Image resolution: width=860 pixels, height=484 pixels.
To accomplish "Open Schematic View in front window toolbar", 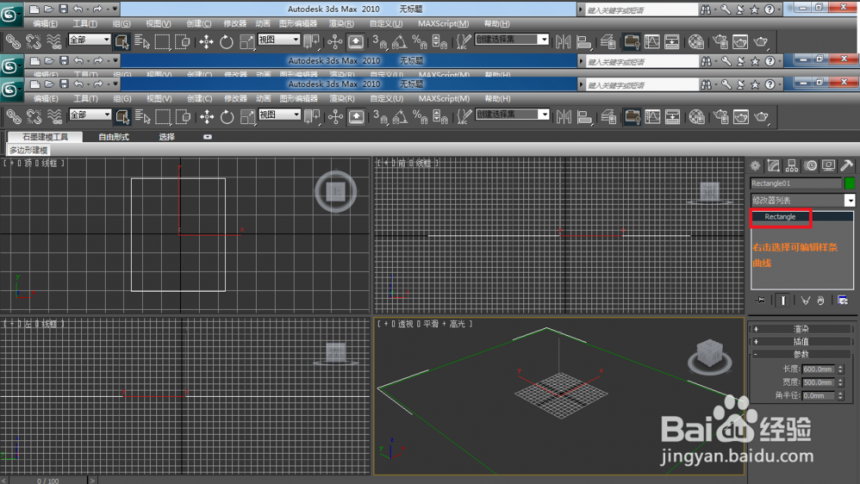I will 672,117.
